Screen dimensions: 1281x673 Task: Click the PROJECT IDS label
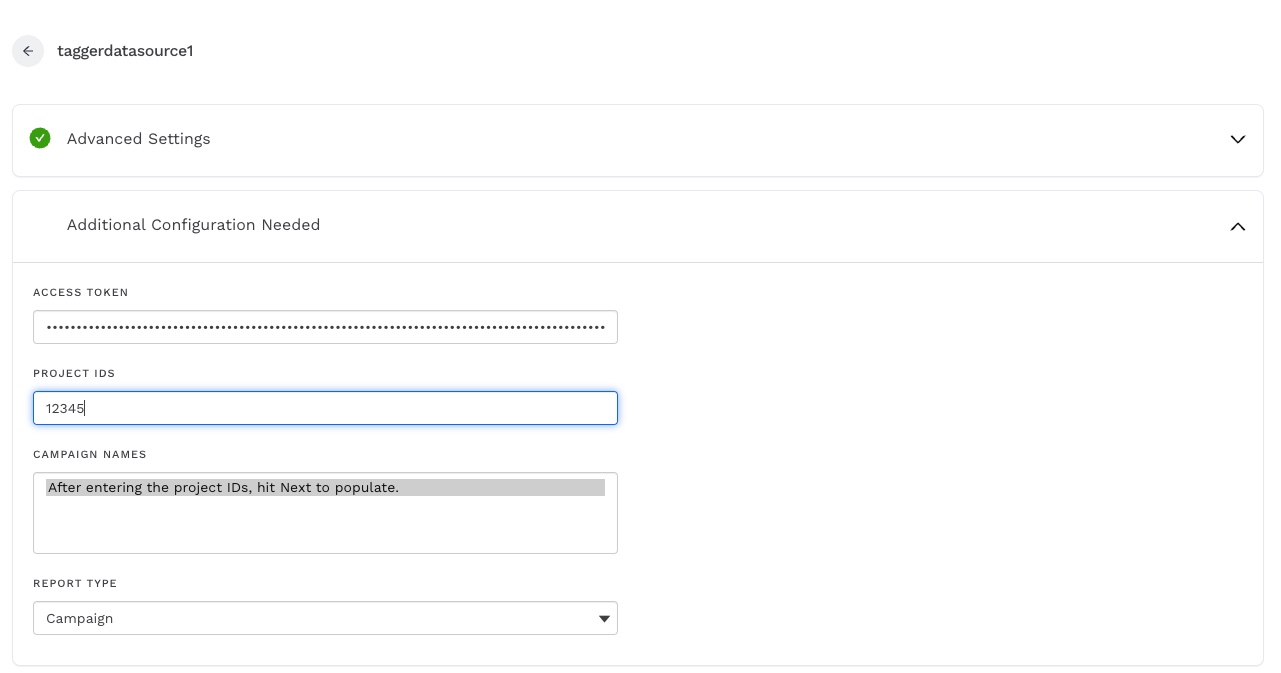[74, 374]
